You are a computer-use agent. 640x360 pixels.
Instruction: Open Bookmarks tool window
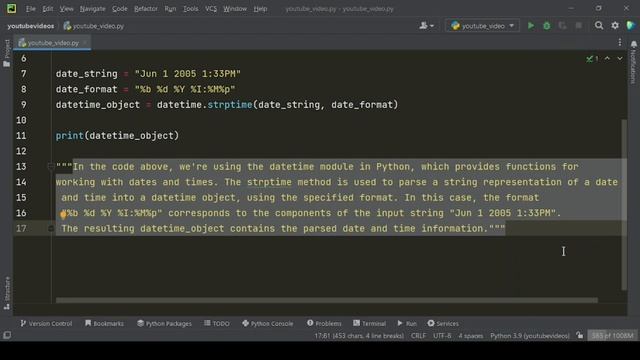pyautogui.click(x=104, y=323)
